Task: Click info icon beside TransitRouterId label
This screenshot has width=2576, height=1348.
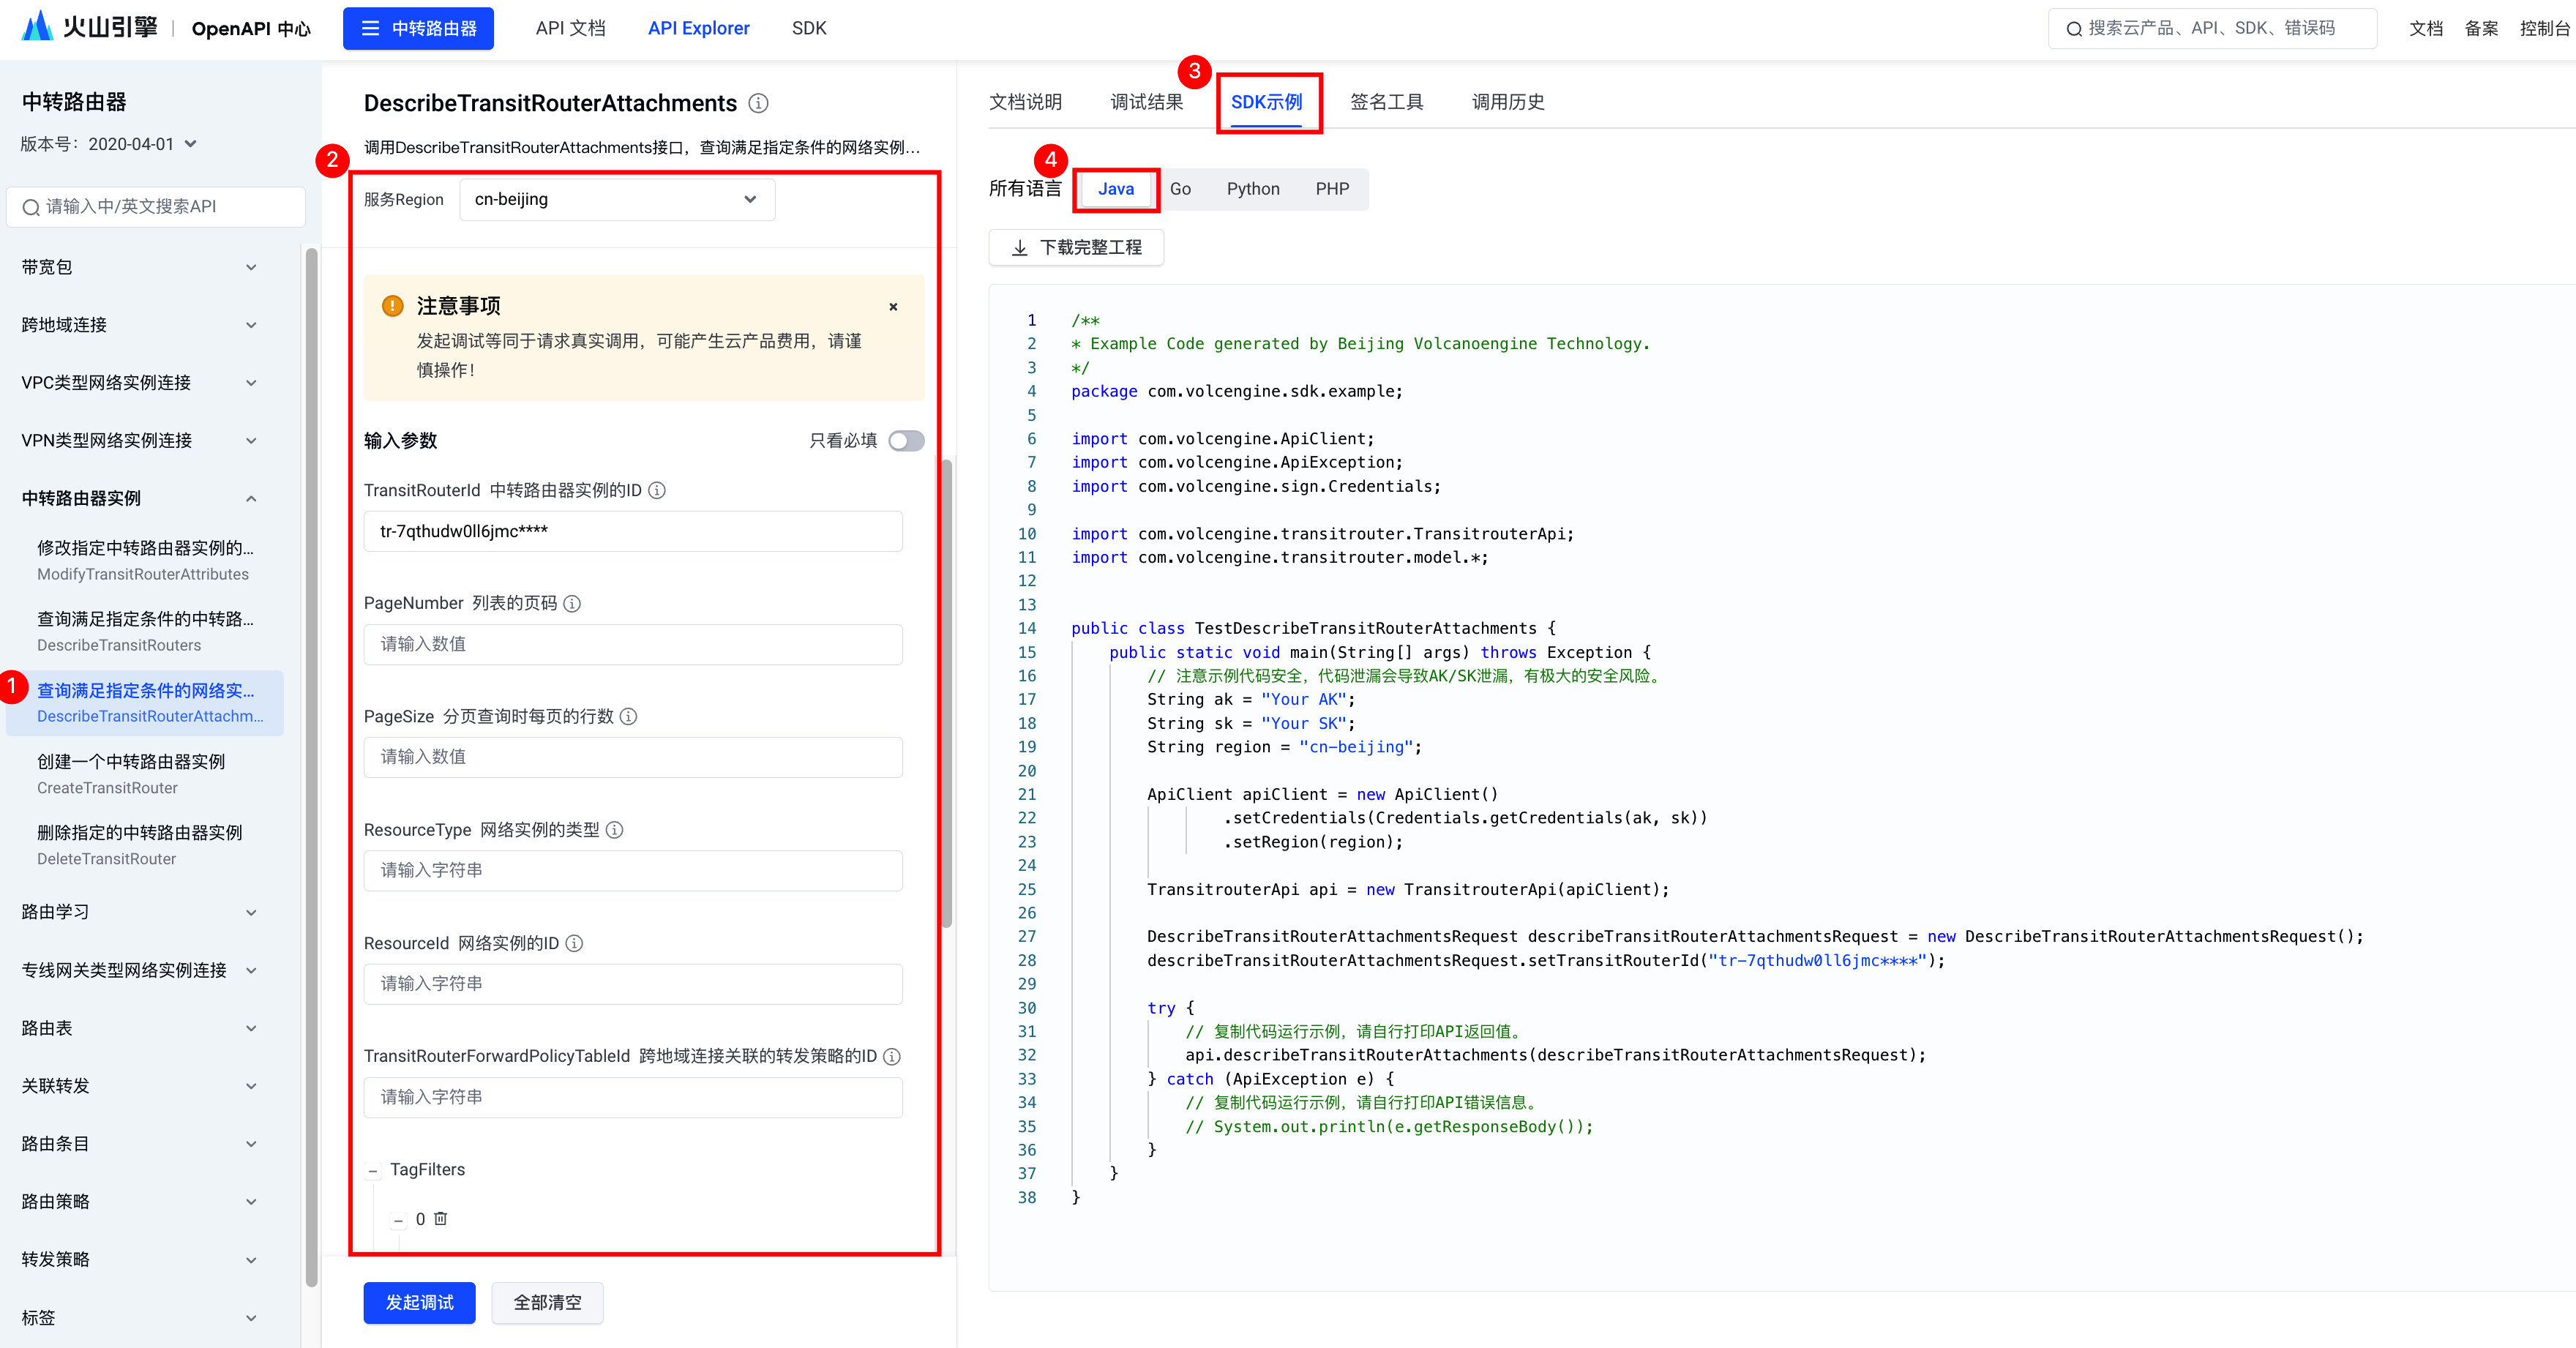Action: point(657,490)
